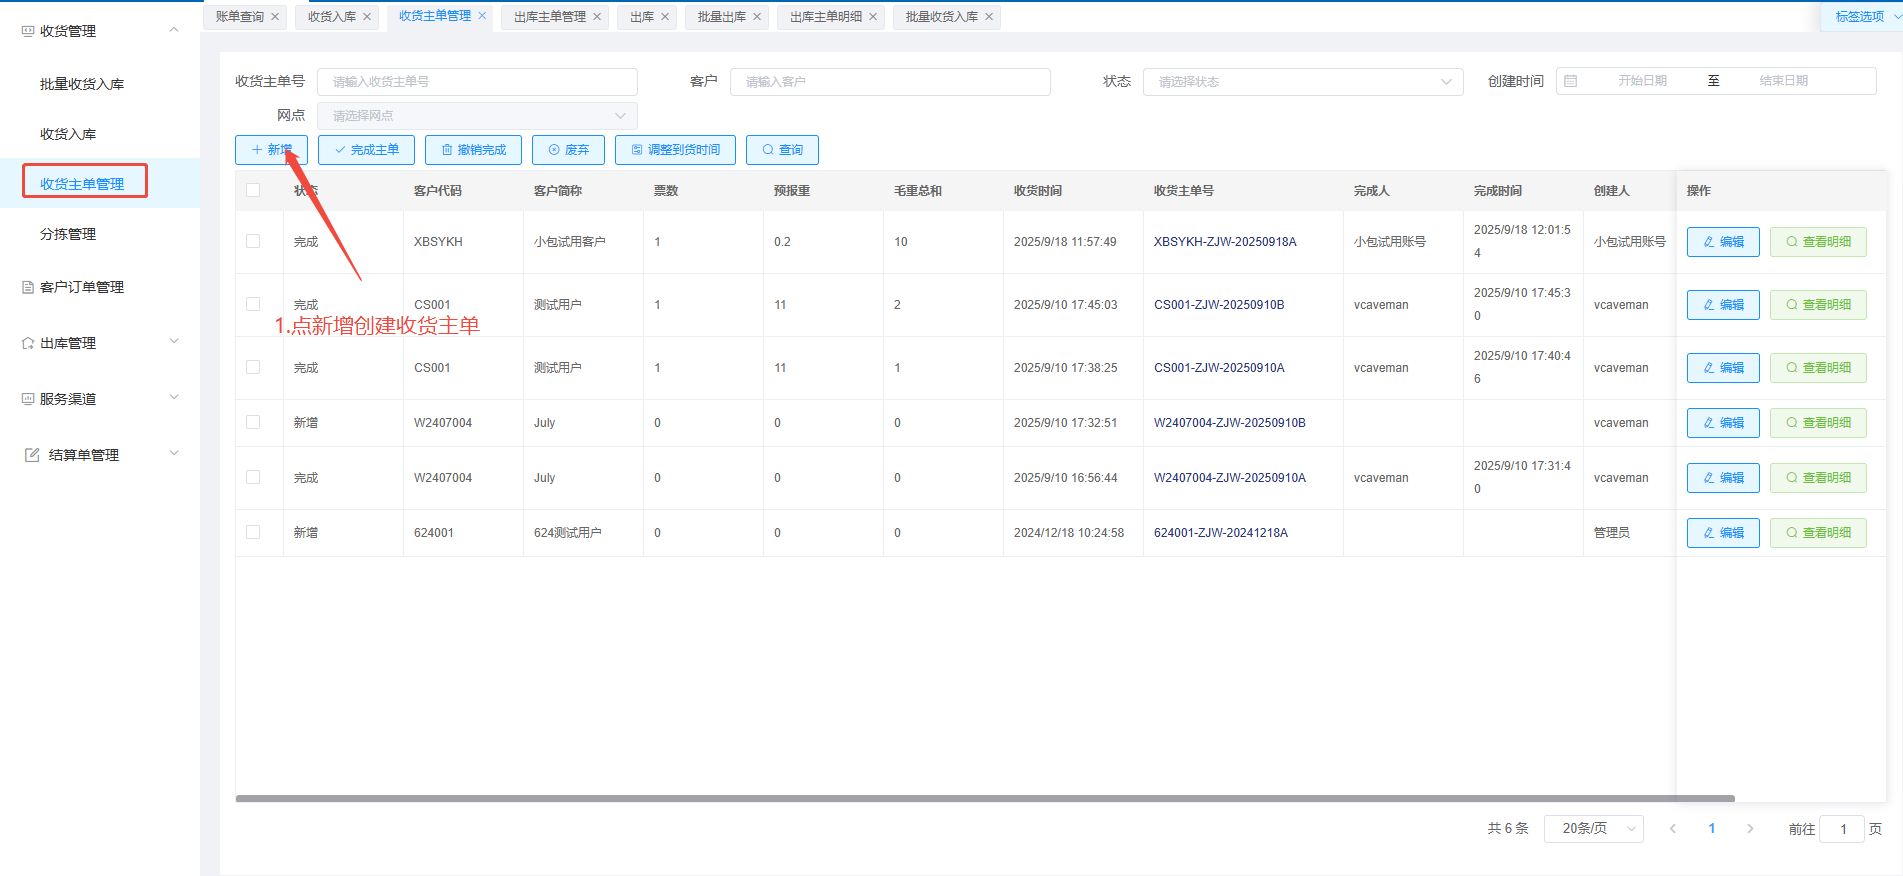
Task: Click 查看明细 for CS001-ZJW-20250910B
Action: coord(1817,305)
